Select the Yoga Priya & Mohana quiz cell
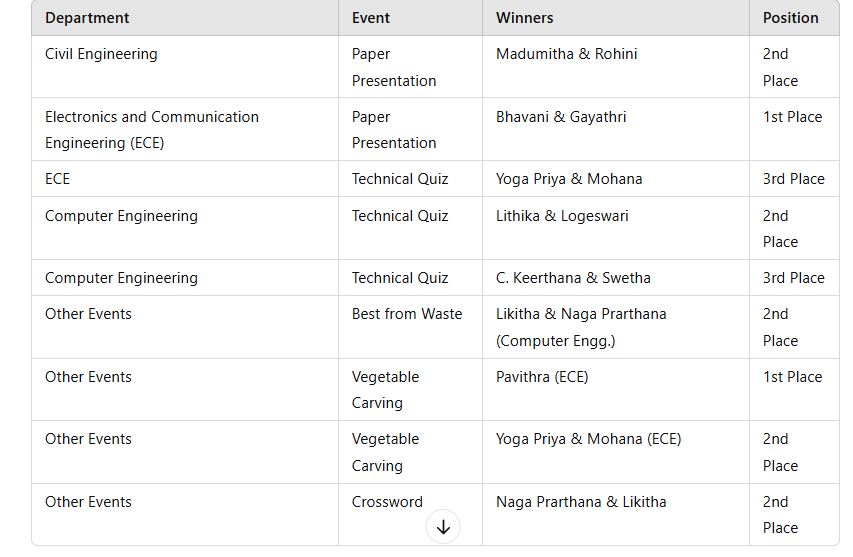The height and width of the screenshot is (557, 853). pos(615,179)
